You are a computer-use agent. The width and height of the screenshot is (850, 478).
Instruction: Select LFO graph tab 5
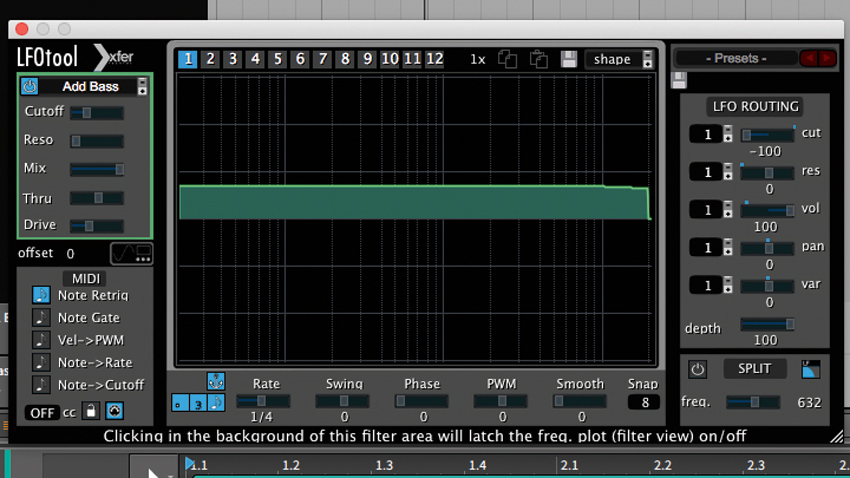tap(278, 59)
